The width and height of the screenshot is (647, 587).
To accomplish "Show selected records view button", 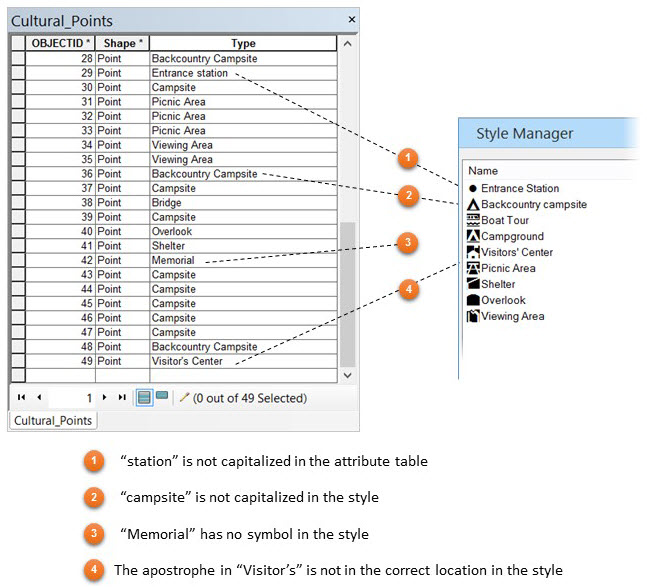I will (x=162, y=396).
